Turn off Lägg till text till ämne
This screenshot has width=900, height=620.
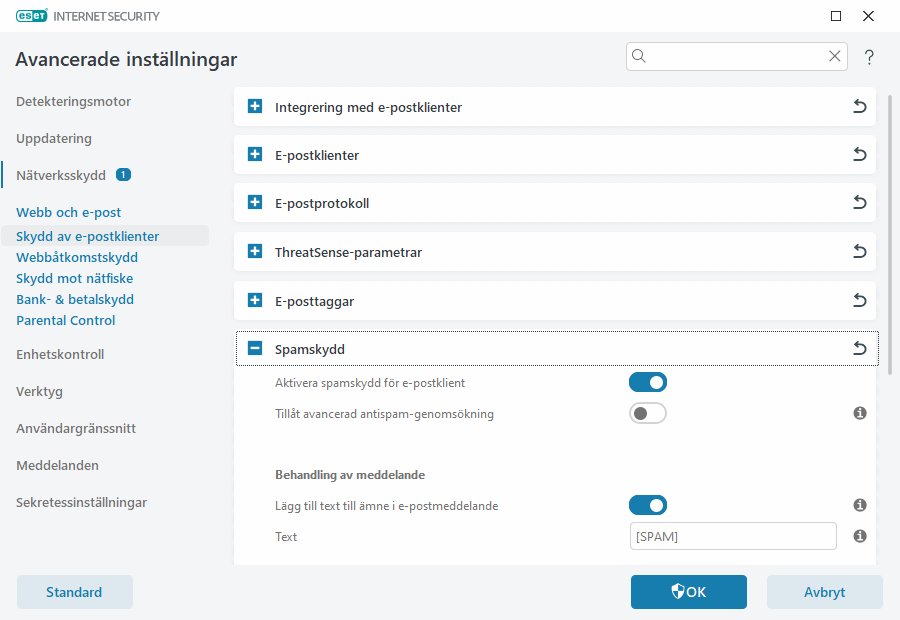click(x=648, y=505)
